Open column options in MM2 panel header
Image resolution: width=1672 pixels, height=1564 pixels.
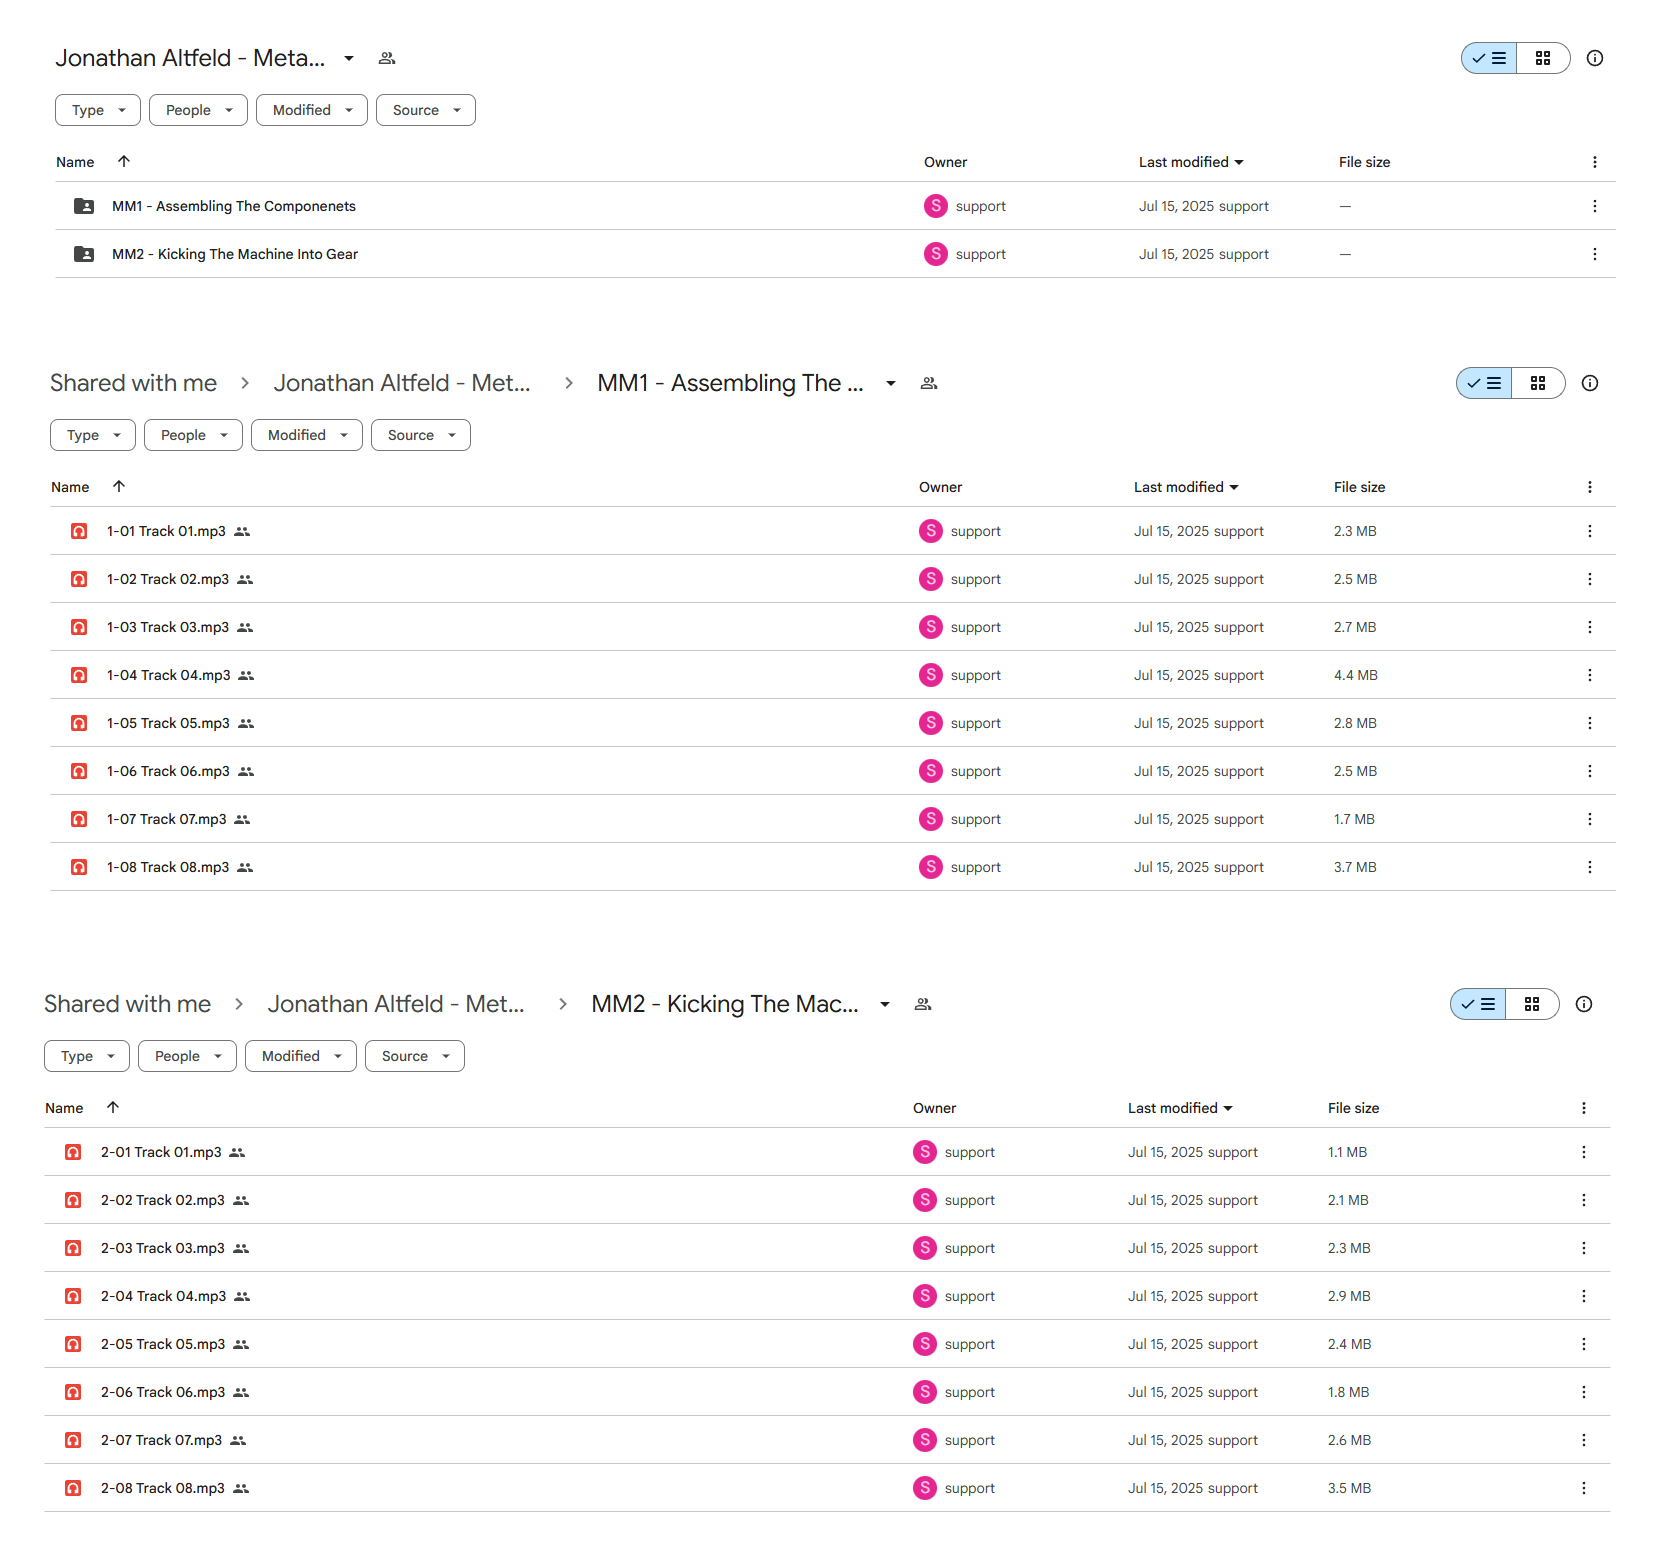(1584, 1108)
